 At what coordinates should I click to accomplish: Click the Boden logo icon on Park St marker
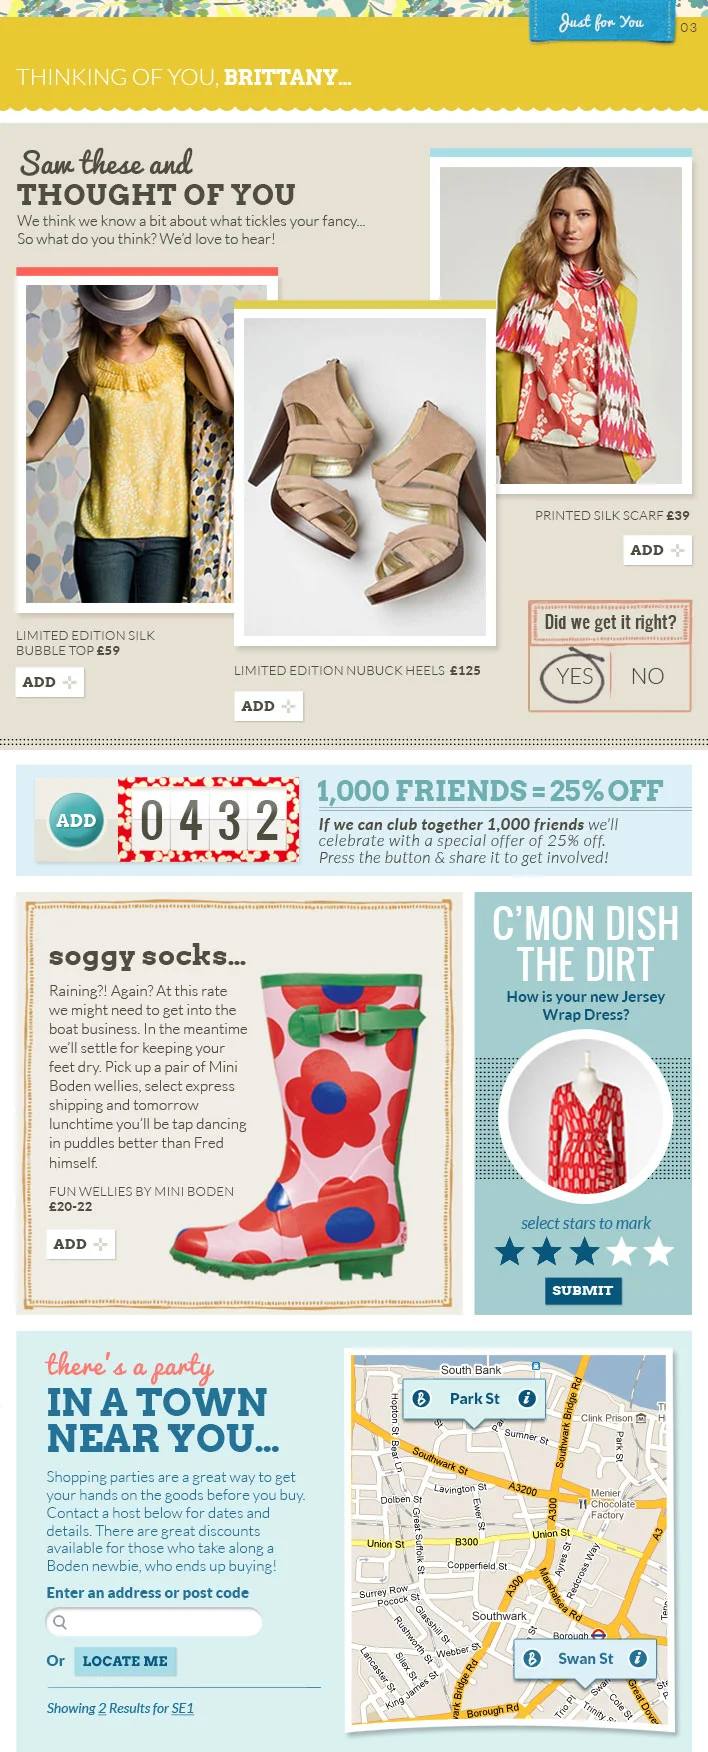[421, 1399]
